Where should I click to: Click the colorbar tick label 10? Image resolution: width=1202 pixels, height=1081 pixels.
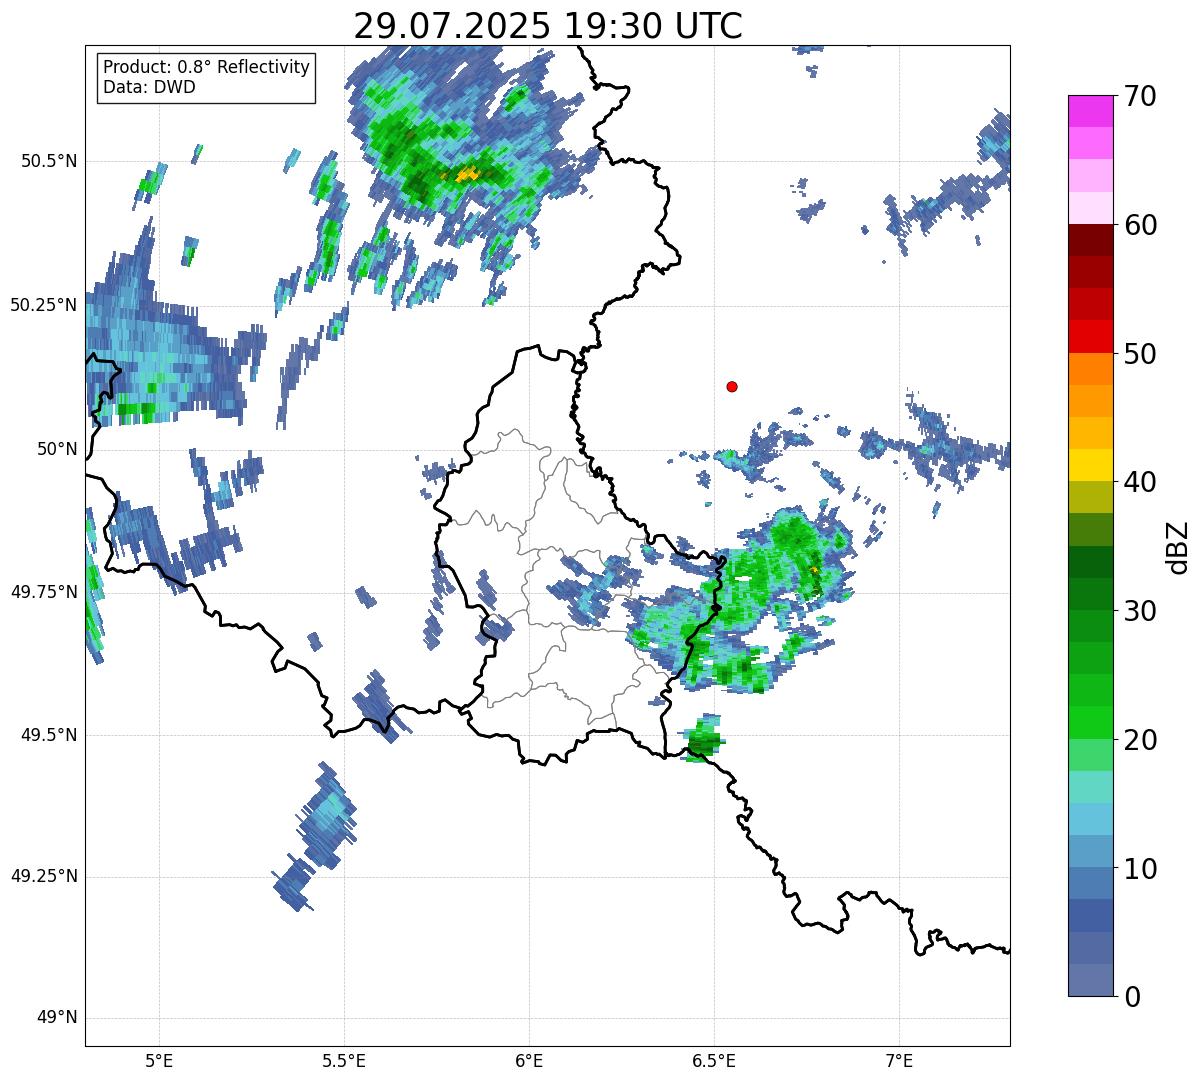[1140, 869]
